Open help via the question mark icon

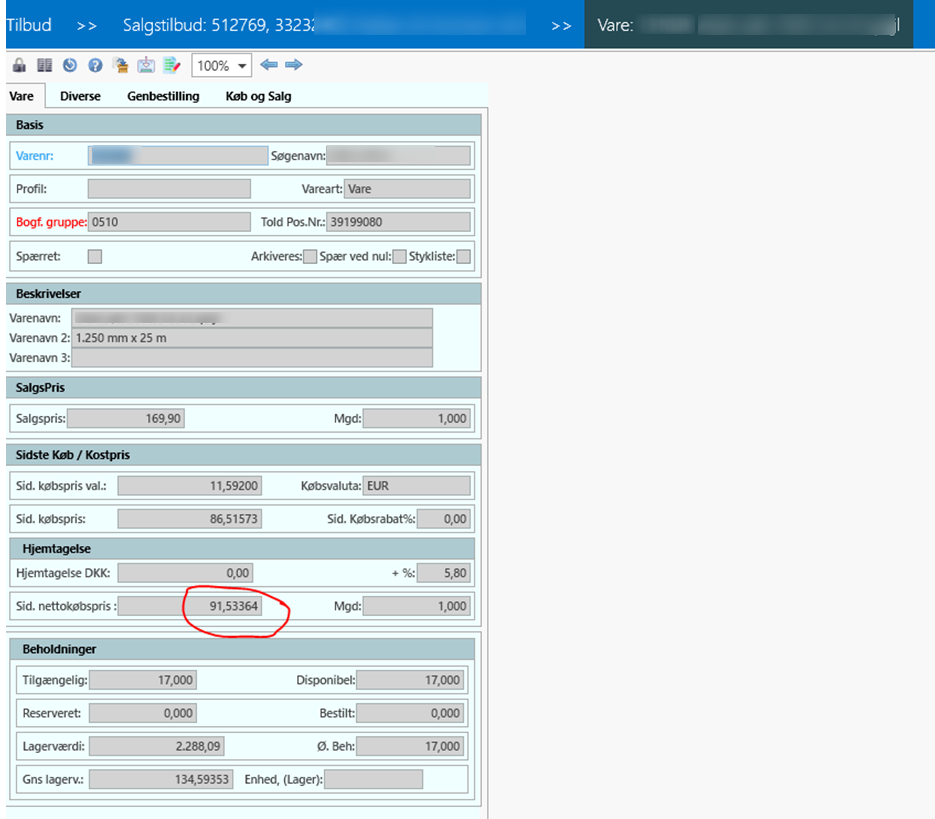pos(95,65)
